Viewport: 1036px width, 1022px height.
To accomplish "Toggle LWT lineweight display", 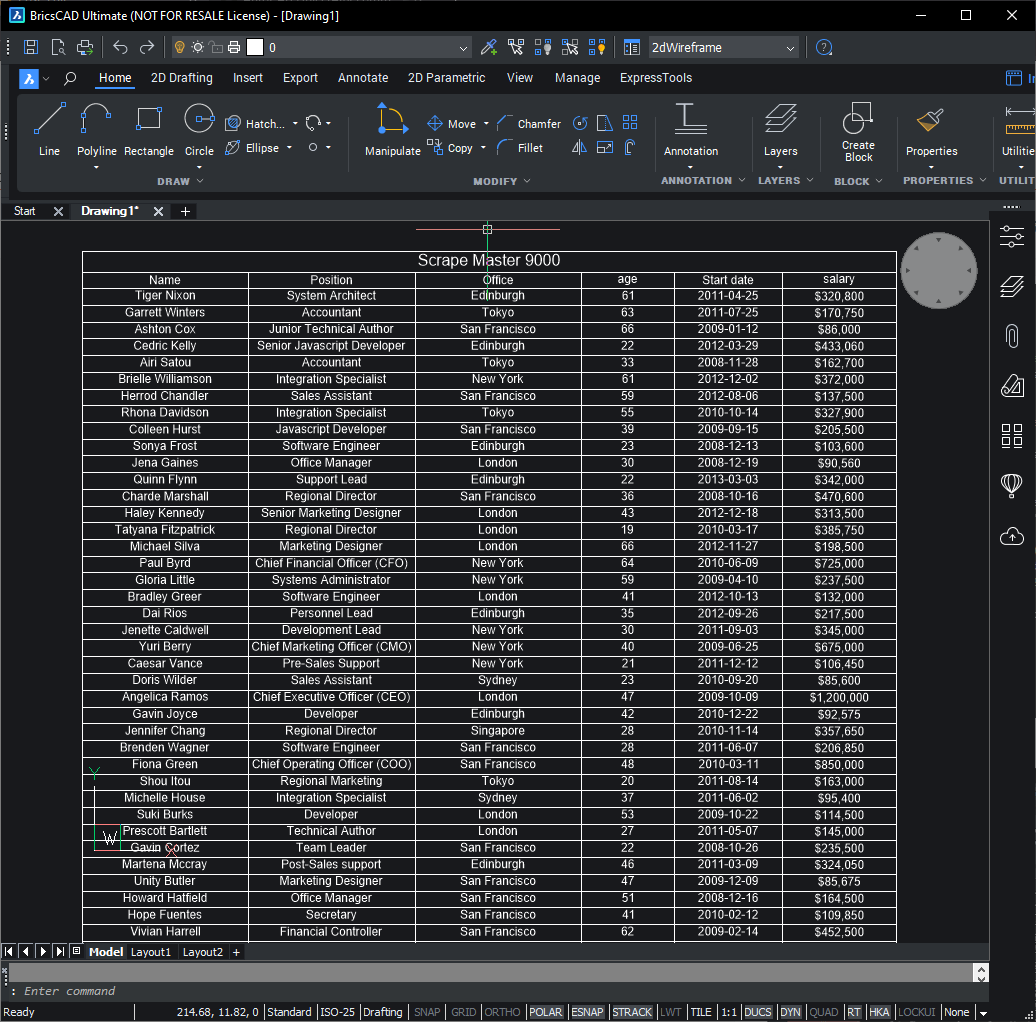I will point(671,1011).
